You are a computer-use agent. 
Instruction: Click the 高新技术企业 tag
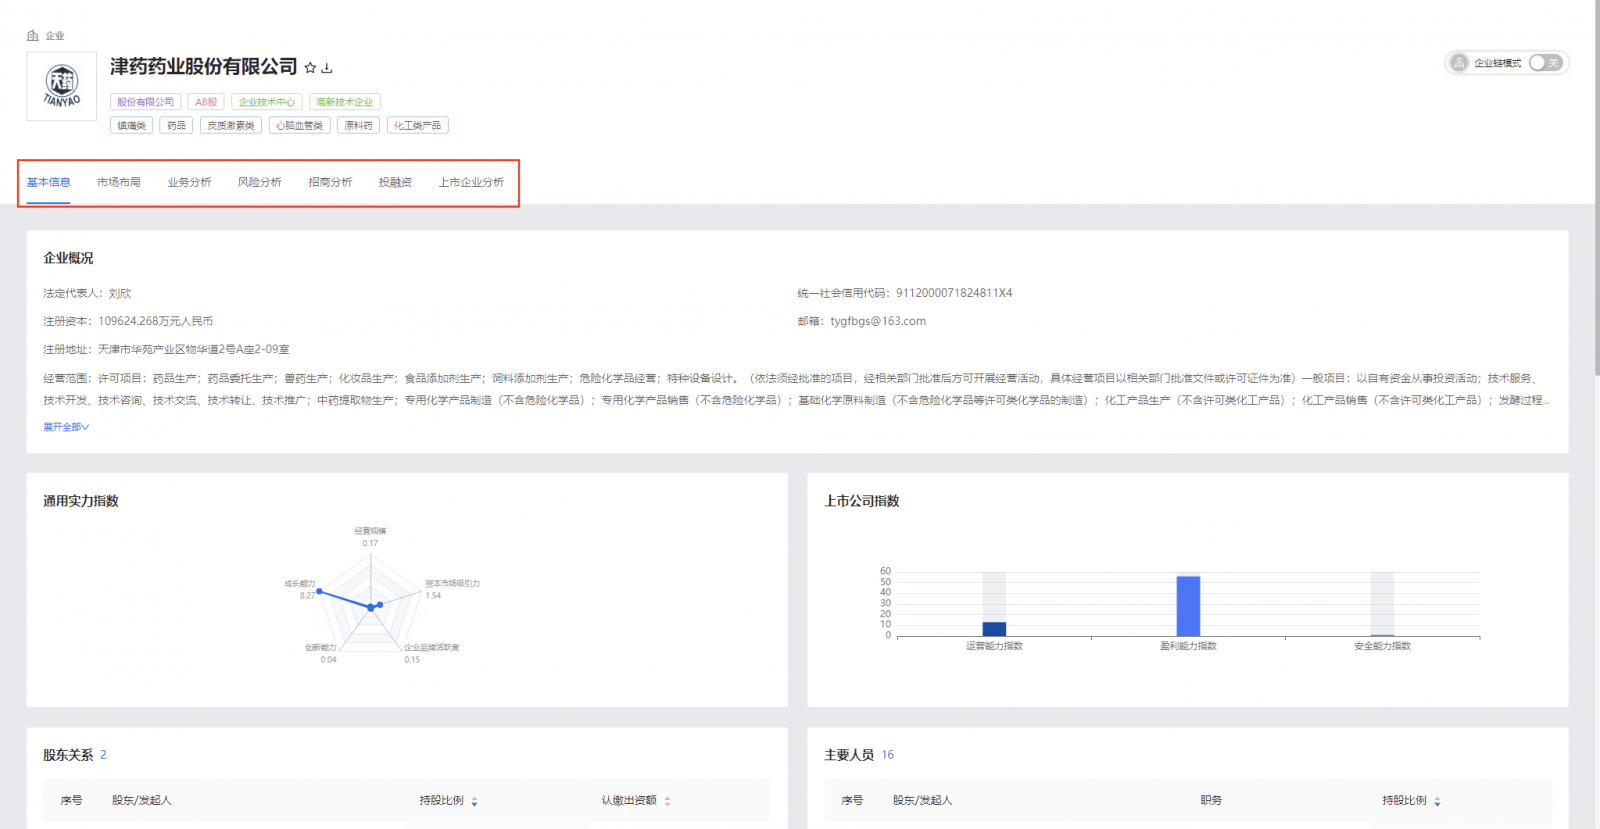point(345,102)
